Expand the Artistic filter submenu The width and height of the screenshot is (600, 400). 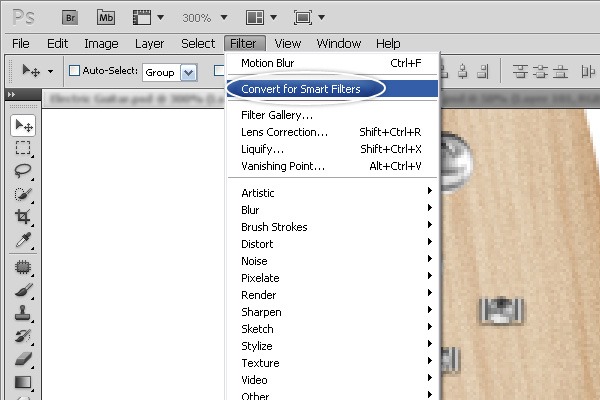tap(332, 193)
